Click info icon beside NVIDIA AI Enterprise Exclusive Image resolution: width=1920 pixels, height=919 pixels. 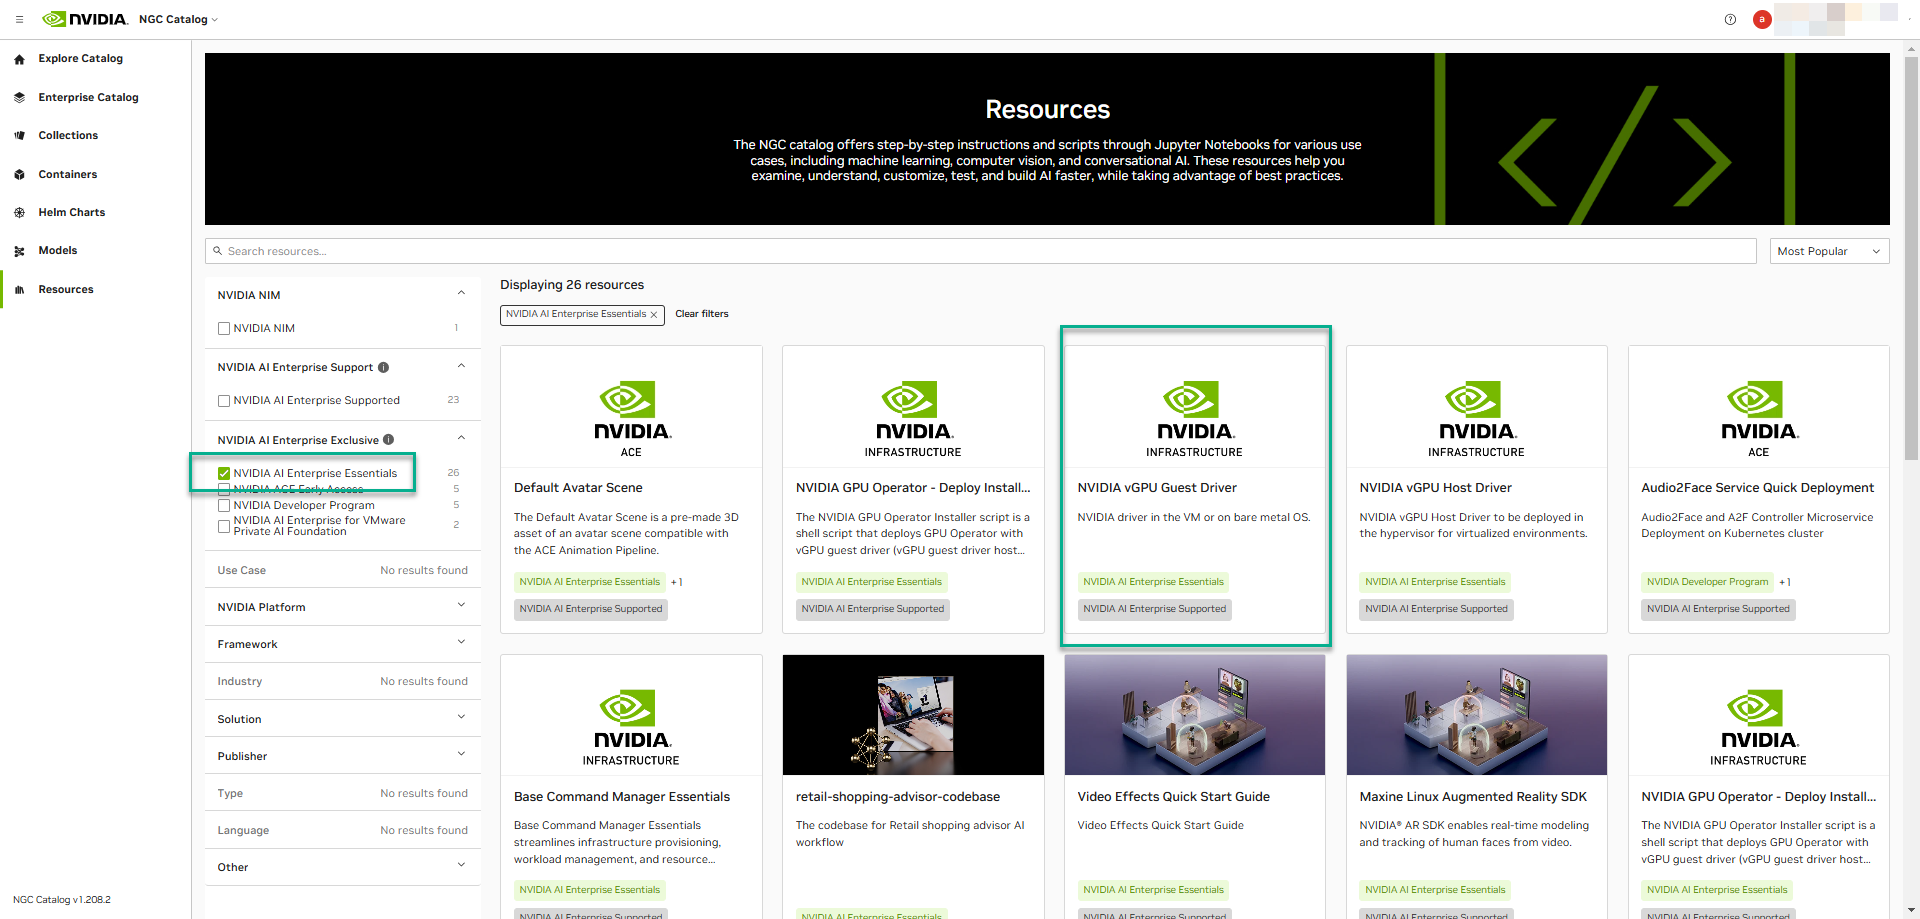point(388,439)
